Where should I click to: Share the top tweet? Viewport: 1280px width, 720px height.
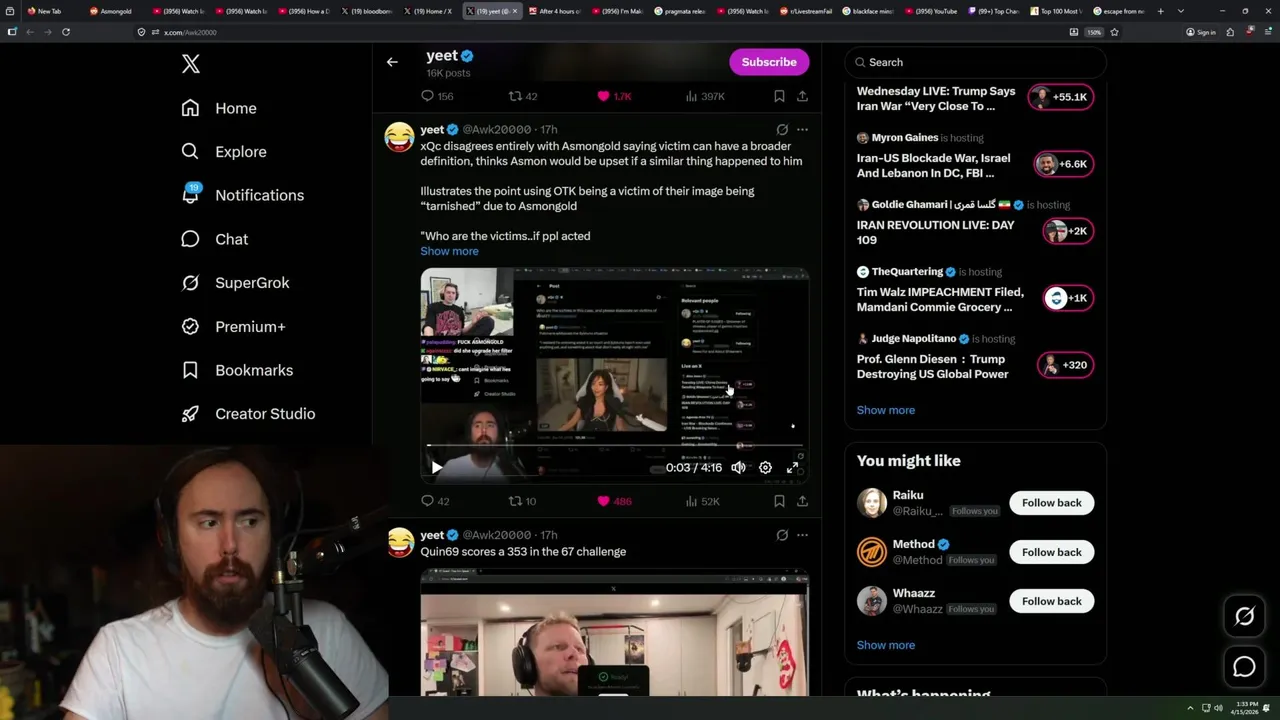coord(802,96)
